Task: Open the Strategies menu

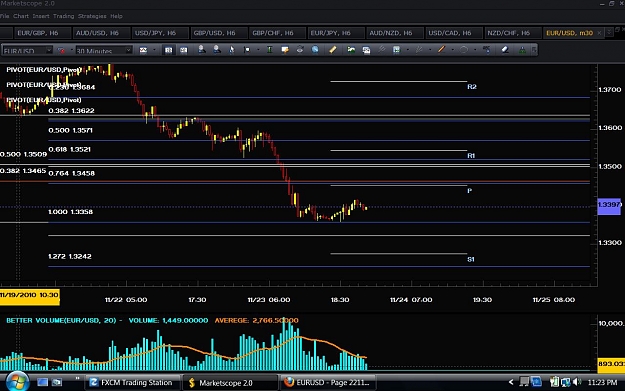Action: coord(92,16)
